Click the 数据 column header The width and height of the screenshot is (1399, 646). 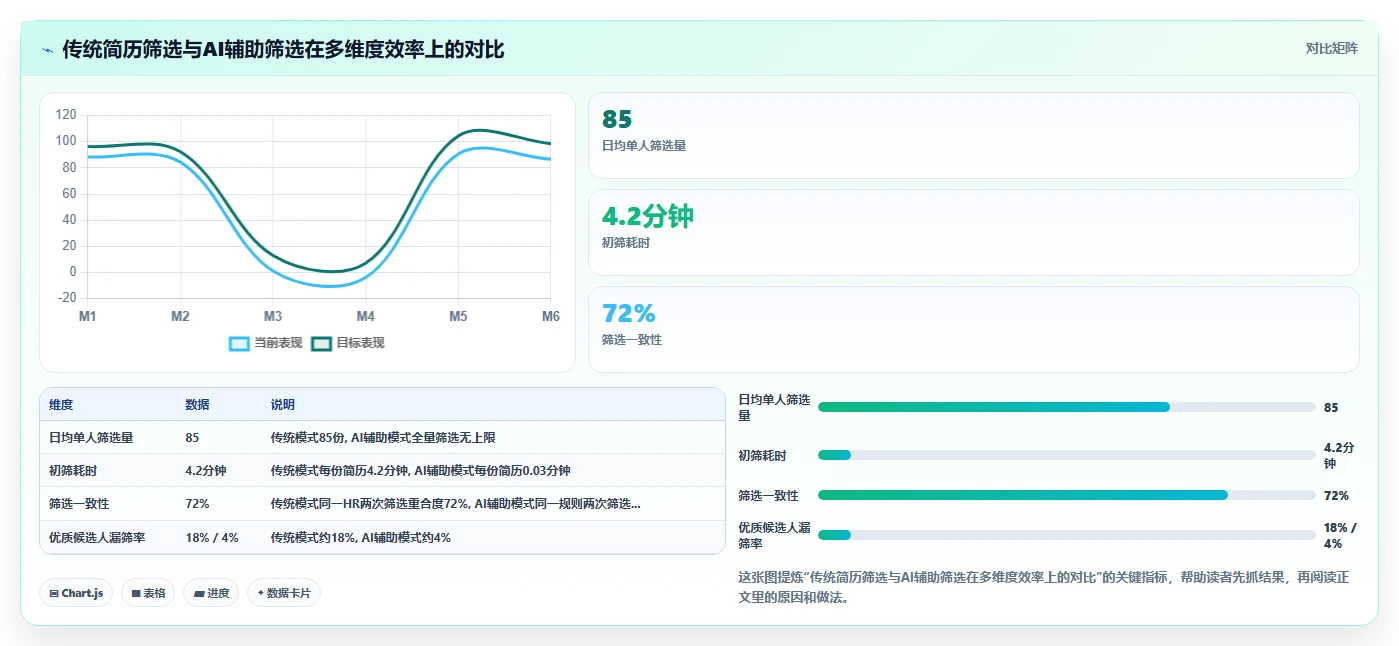point(197,405)
